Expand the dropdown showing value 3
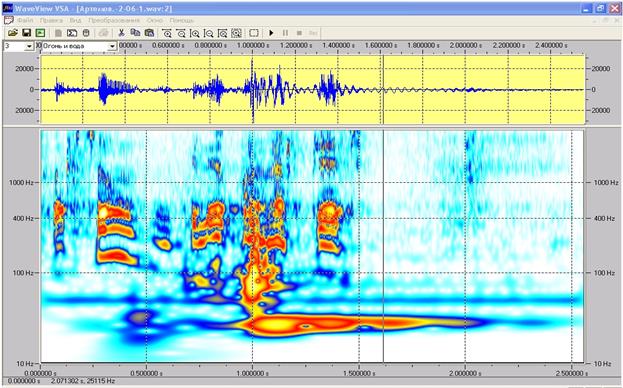The image size is (623, 388). point(29,47)
